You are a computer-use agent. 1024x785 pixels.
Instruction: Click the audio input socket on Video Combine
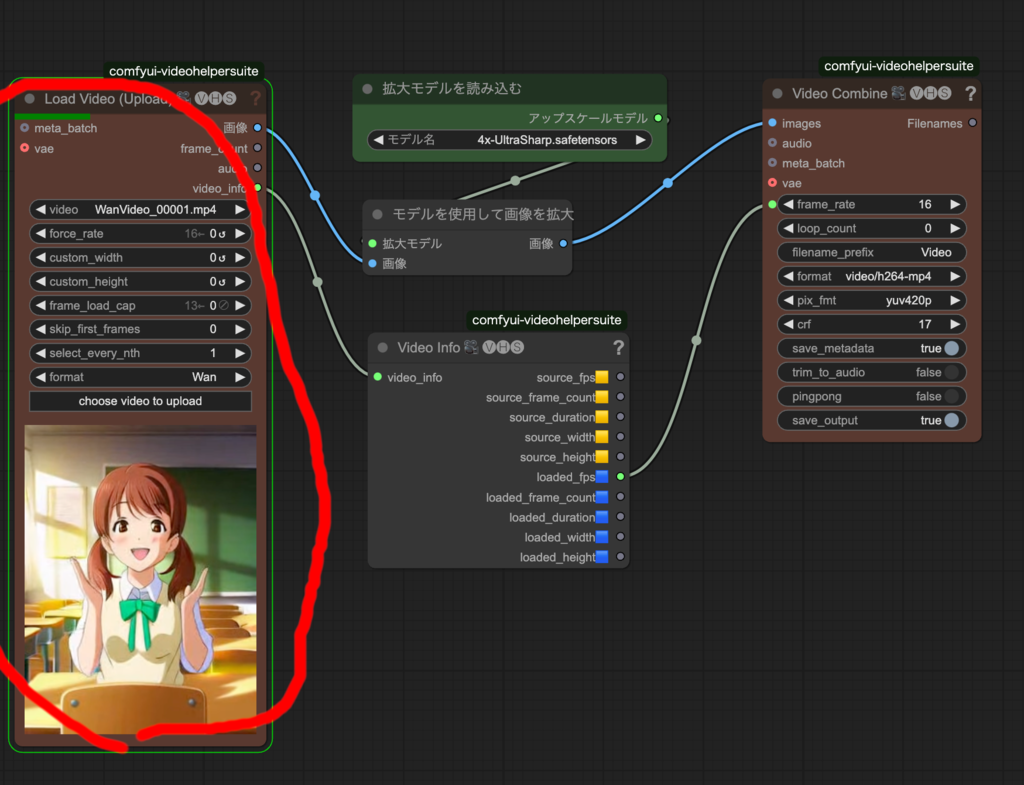(773, 142)
